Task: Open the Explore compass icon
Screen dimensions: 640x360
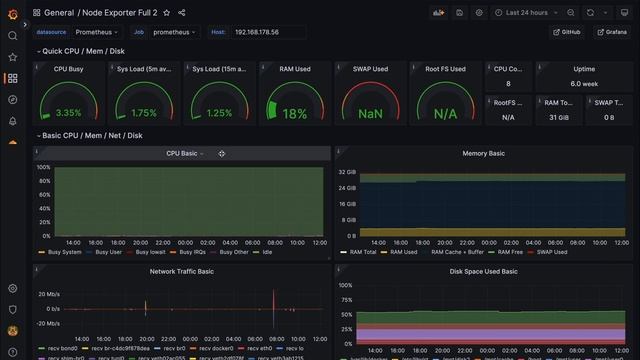Action: [x=13, y=100]
